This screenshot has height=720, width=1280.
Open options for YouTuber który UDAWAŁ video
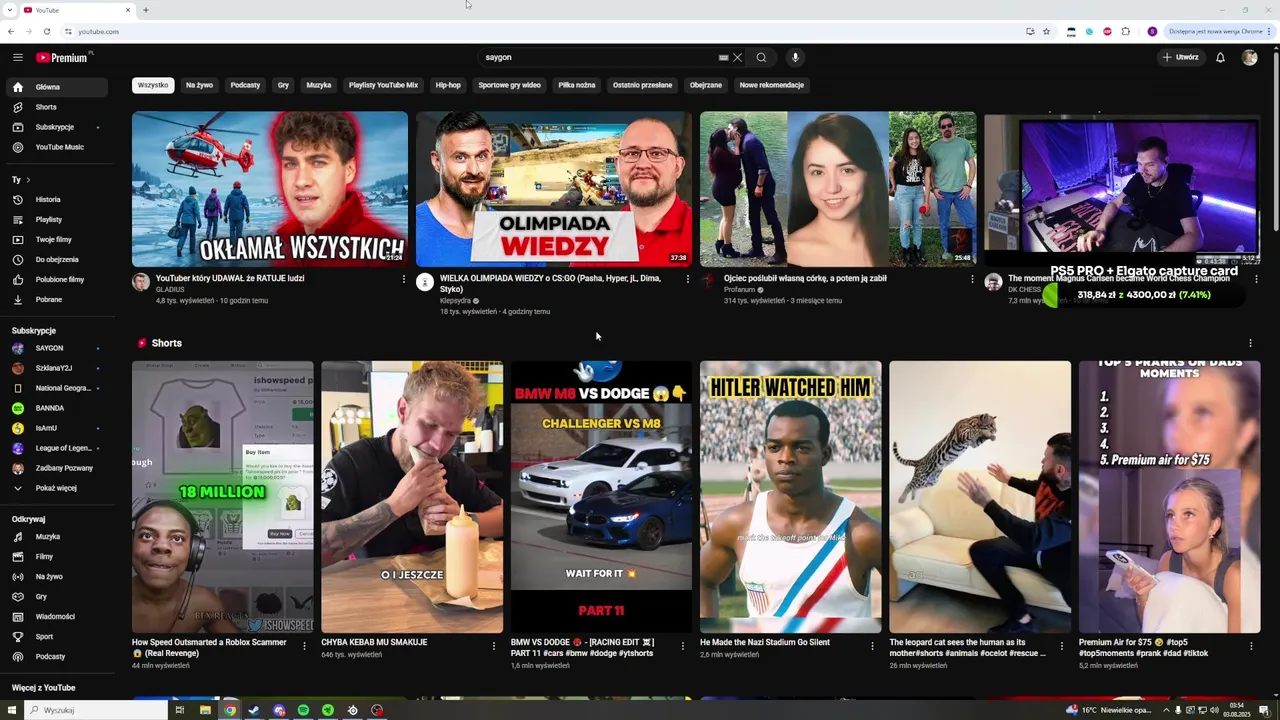point(404,279)
